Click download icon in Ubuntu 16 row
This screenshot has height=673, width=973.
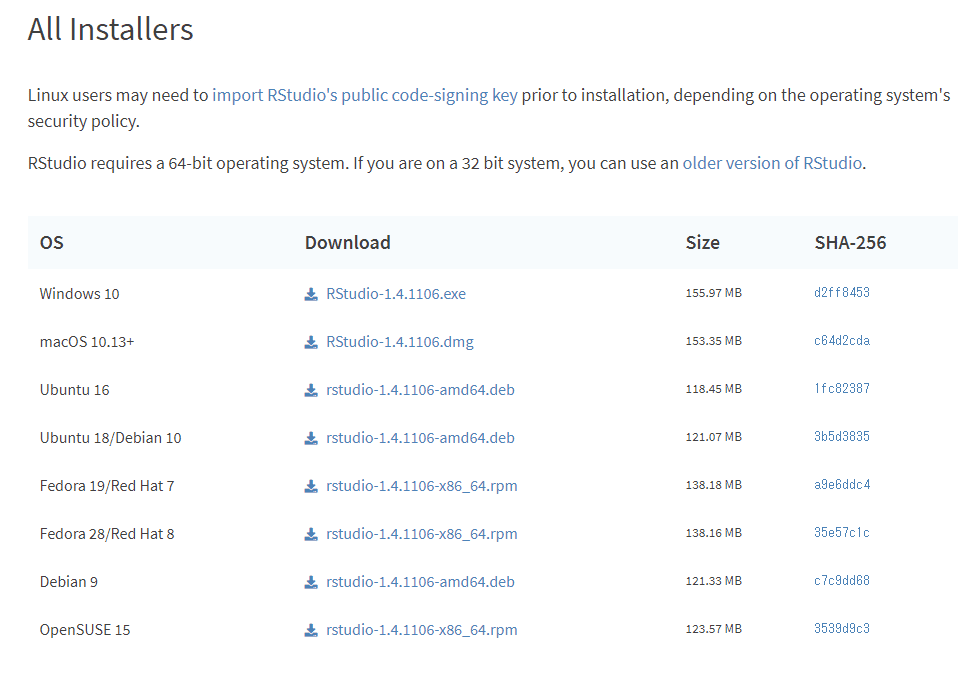pyautogui.click(x=311, y=390)
